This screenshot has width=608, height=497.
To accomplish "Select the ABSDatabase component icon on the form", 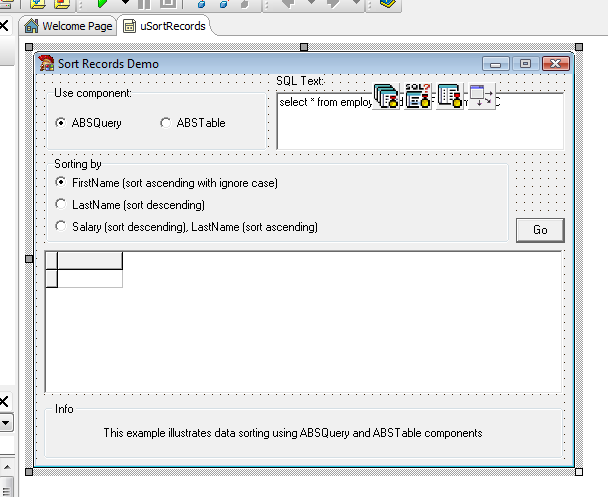I will (386, 97).
